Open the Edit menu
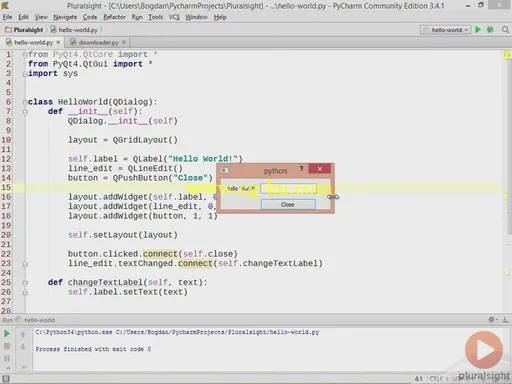Screen dimensions: 512x384 23,17
